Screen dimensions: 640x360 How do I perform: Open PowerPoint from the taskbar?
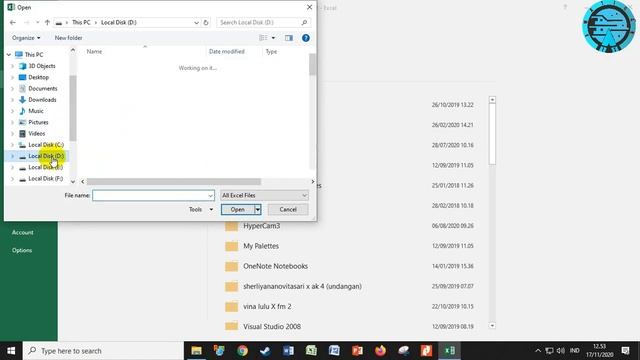tap(357, 351)
